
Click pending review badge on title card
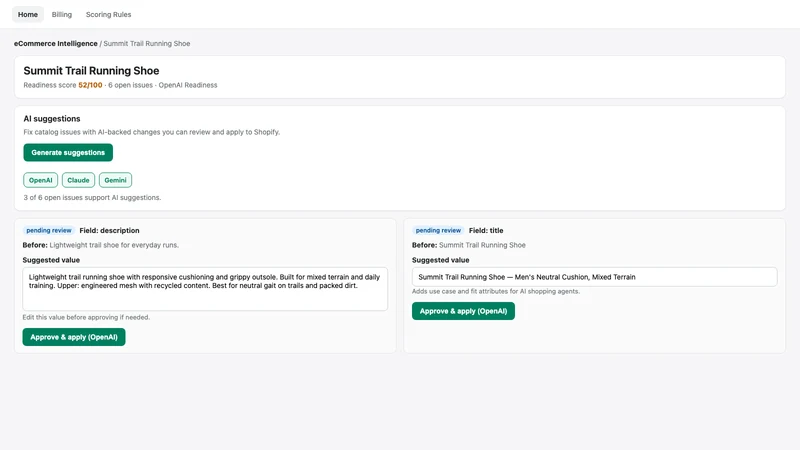click(438, 231)
